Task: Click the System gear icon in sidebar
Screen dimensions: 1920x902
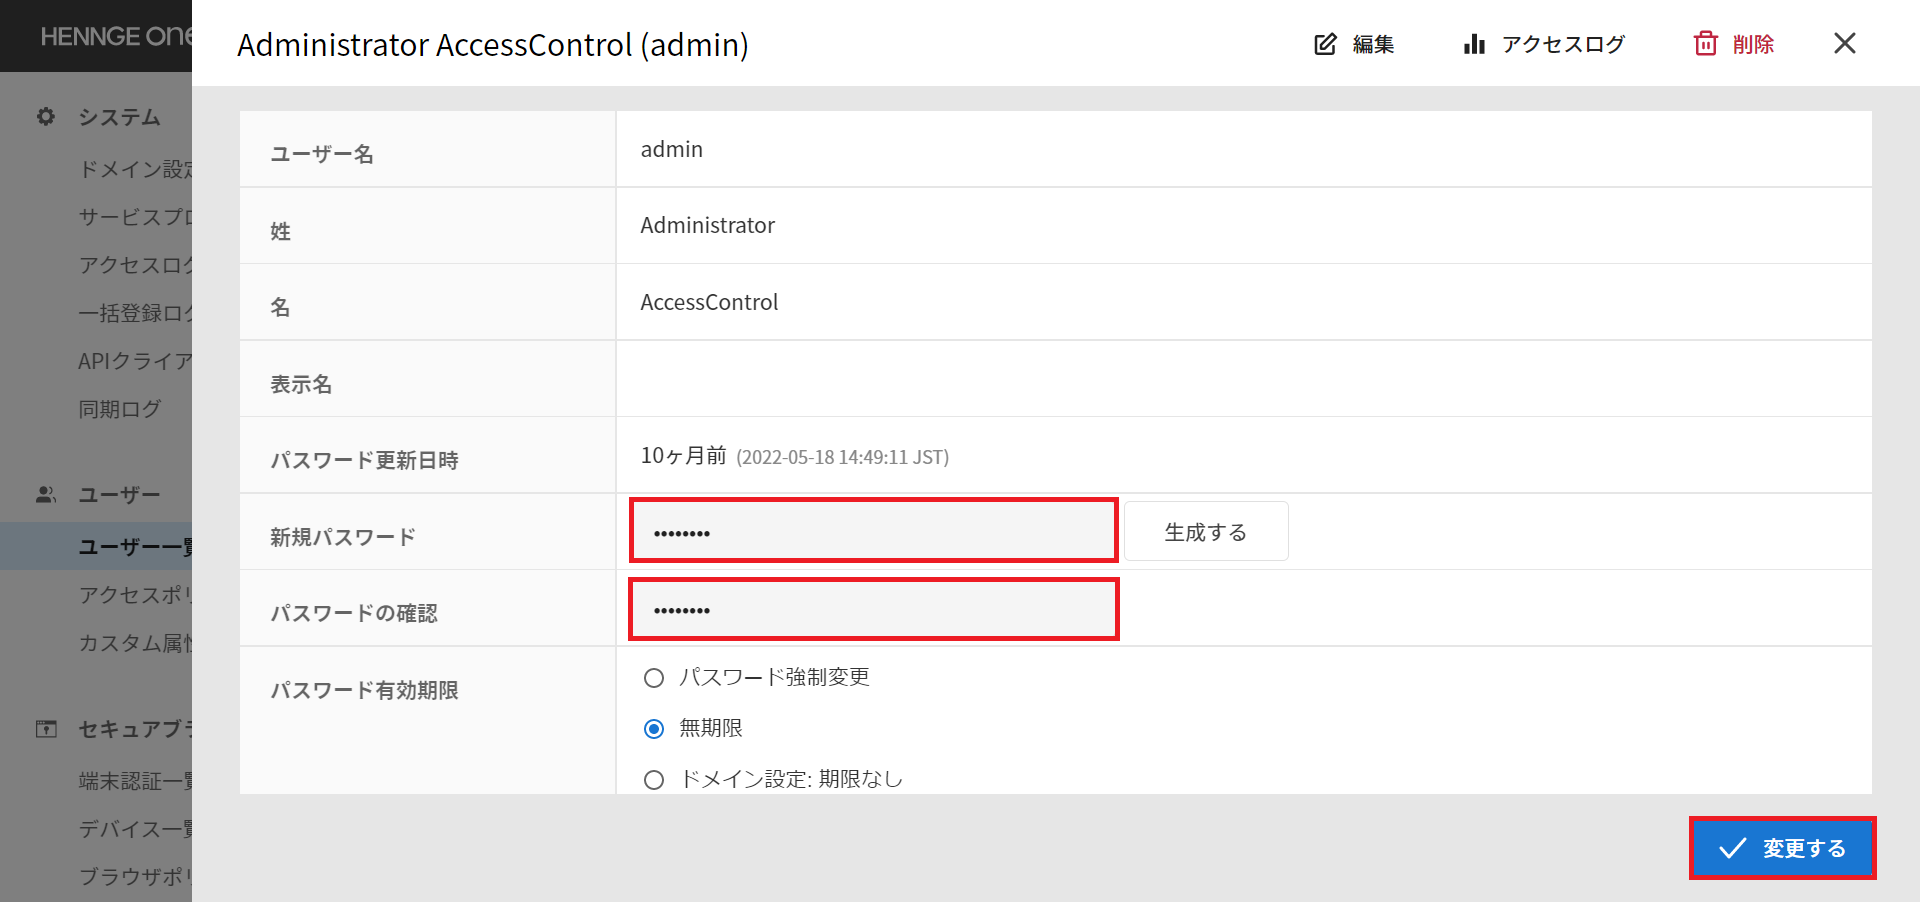Action: pos(46,117)
